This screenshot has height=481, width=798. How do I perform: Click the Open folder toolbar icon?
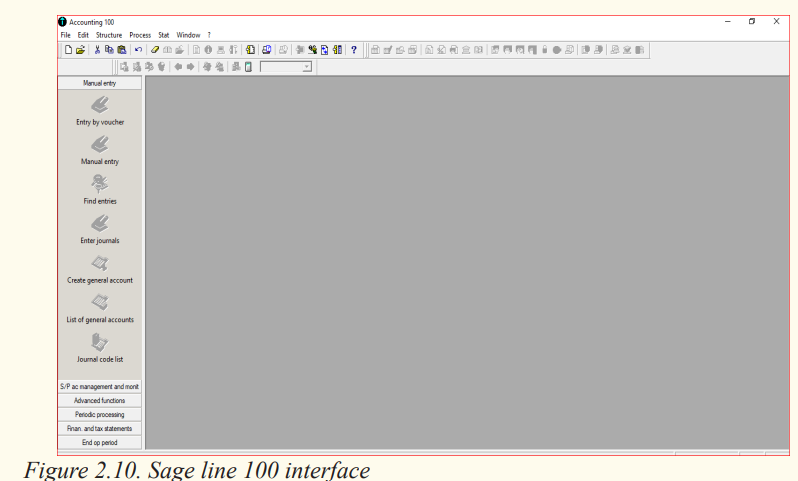80,50
